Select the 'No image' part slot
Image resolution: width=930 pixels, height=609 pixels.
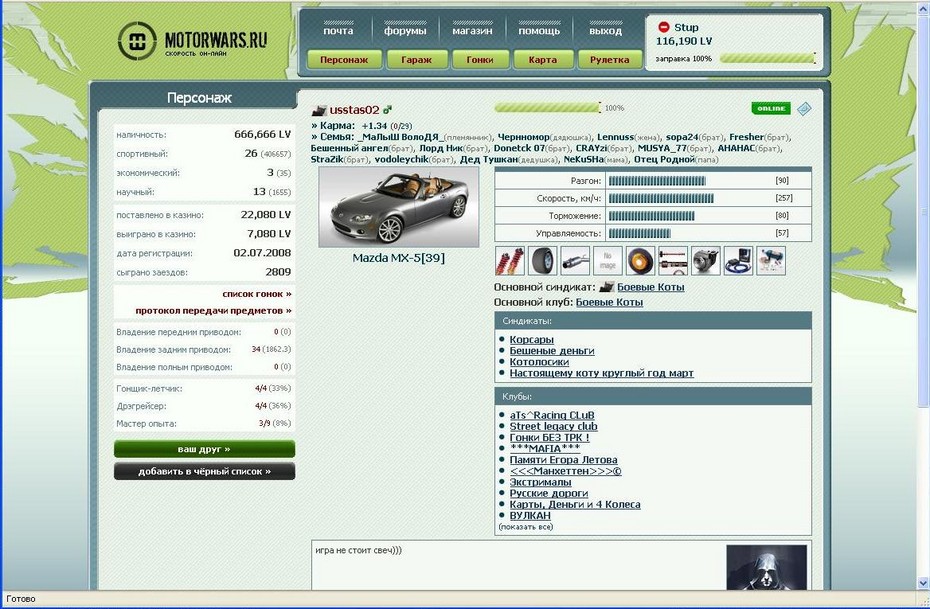[608, 261]
